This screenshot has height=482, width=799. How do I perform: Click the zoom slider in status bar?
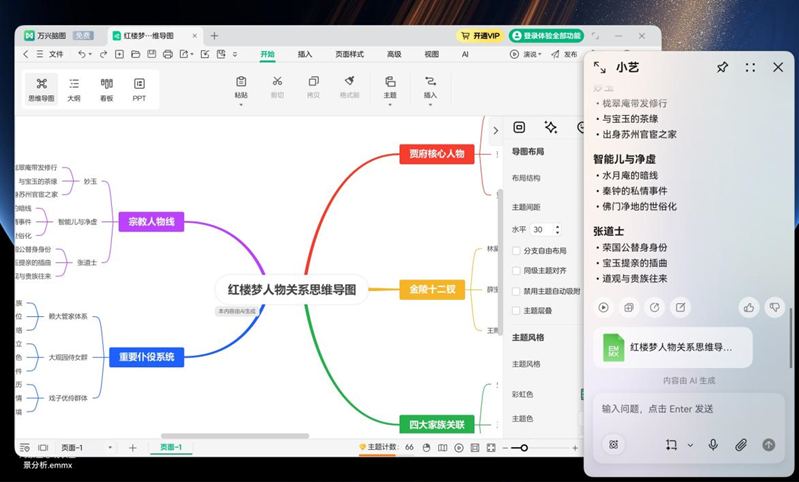pyautogui.click(x=524, y=448)
